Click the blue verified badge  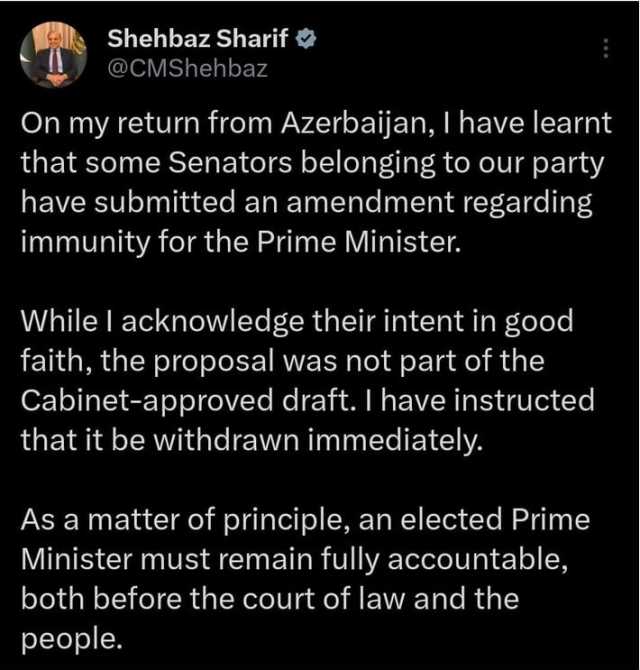[311, 40]
